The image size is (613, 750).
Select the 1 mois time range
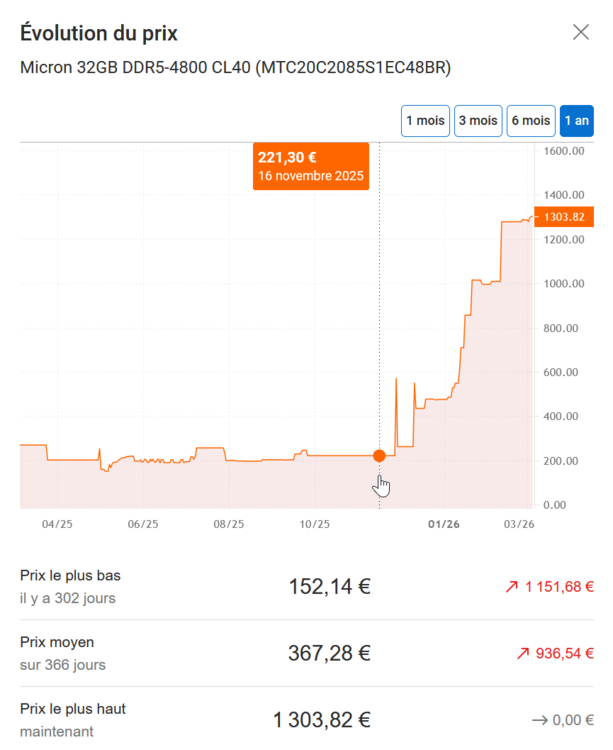click(x=425, y=121)
